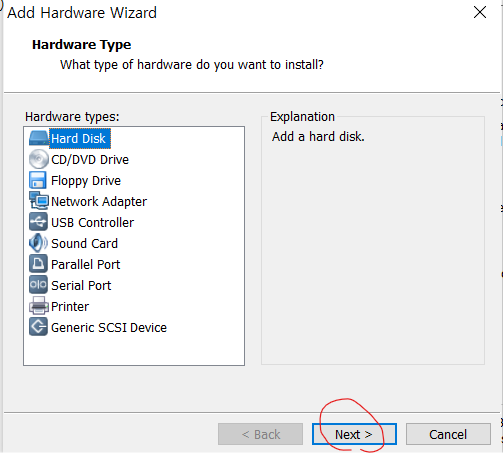This screenshot has height=454, width=503.
Task: Choose 'USB Controller' text entry
Action: (x=93, y=223)
